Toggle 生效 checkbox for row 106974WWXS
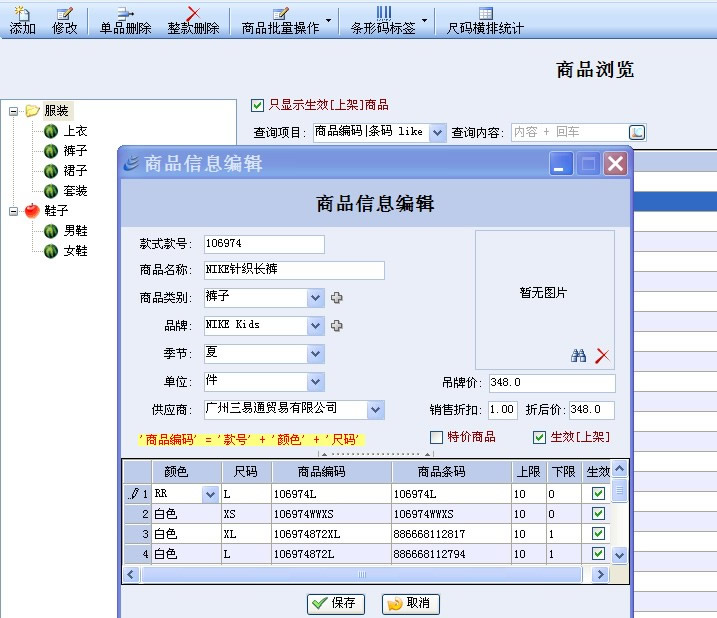Image resolution: width=717 pixels, height=618 pixels. [x=598, y=514]
